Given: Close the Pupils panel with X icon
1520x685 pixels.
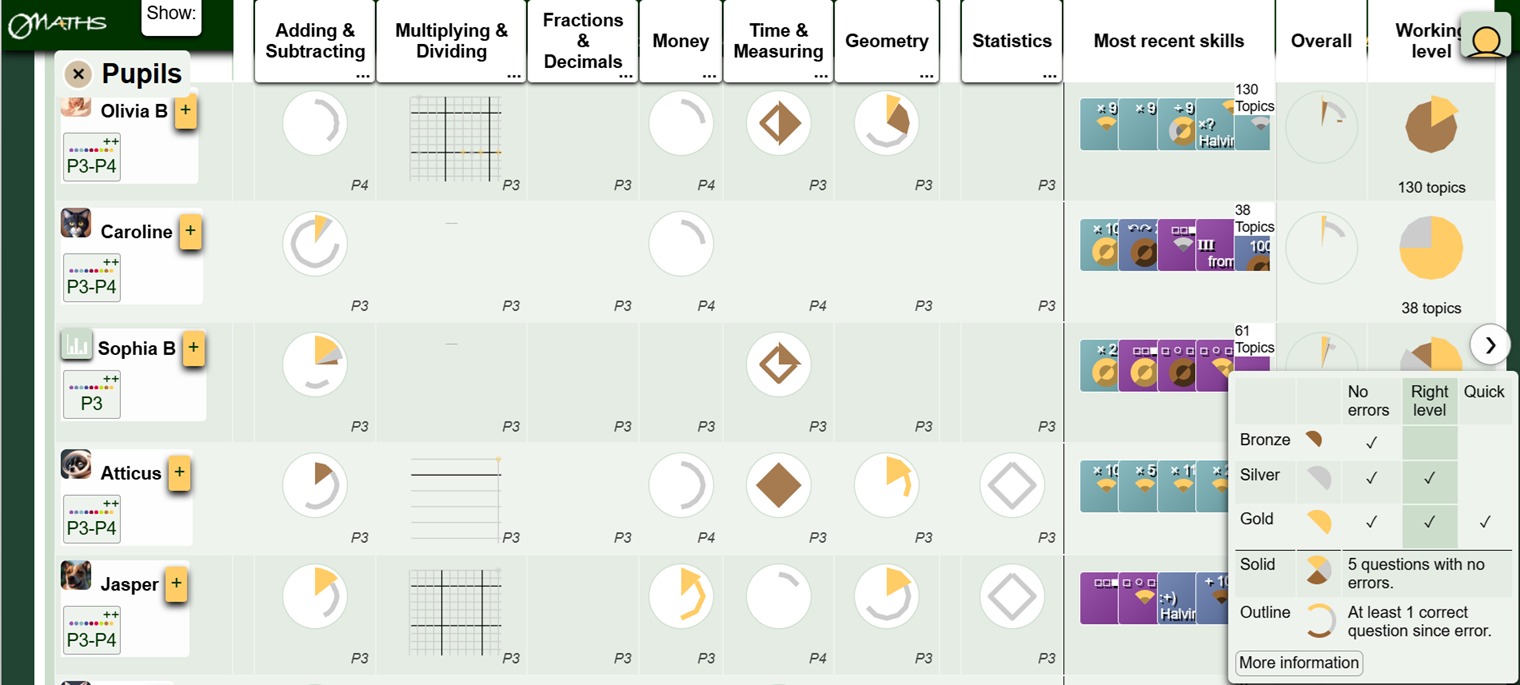Looking at the screenshot, I should tap(78, 74).
